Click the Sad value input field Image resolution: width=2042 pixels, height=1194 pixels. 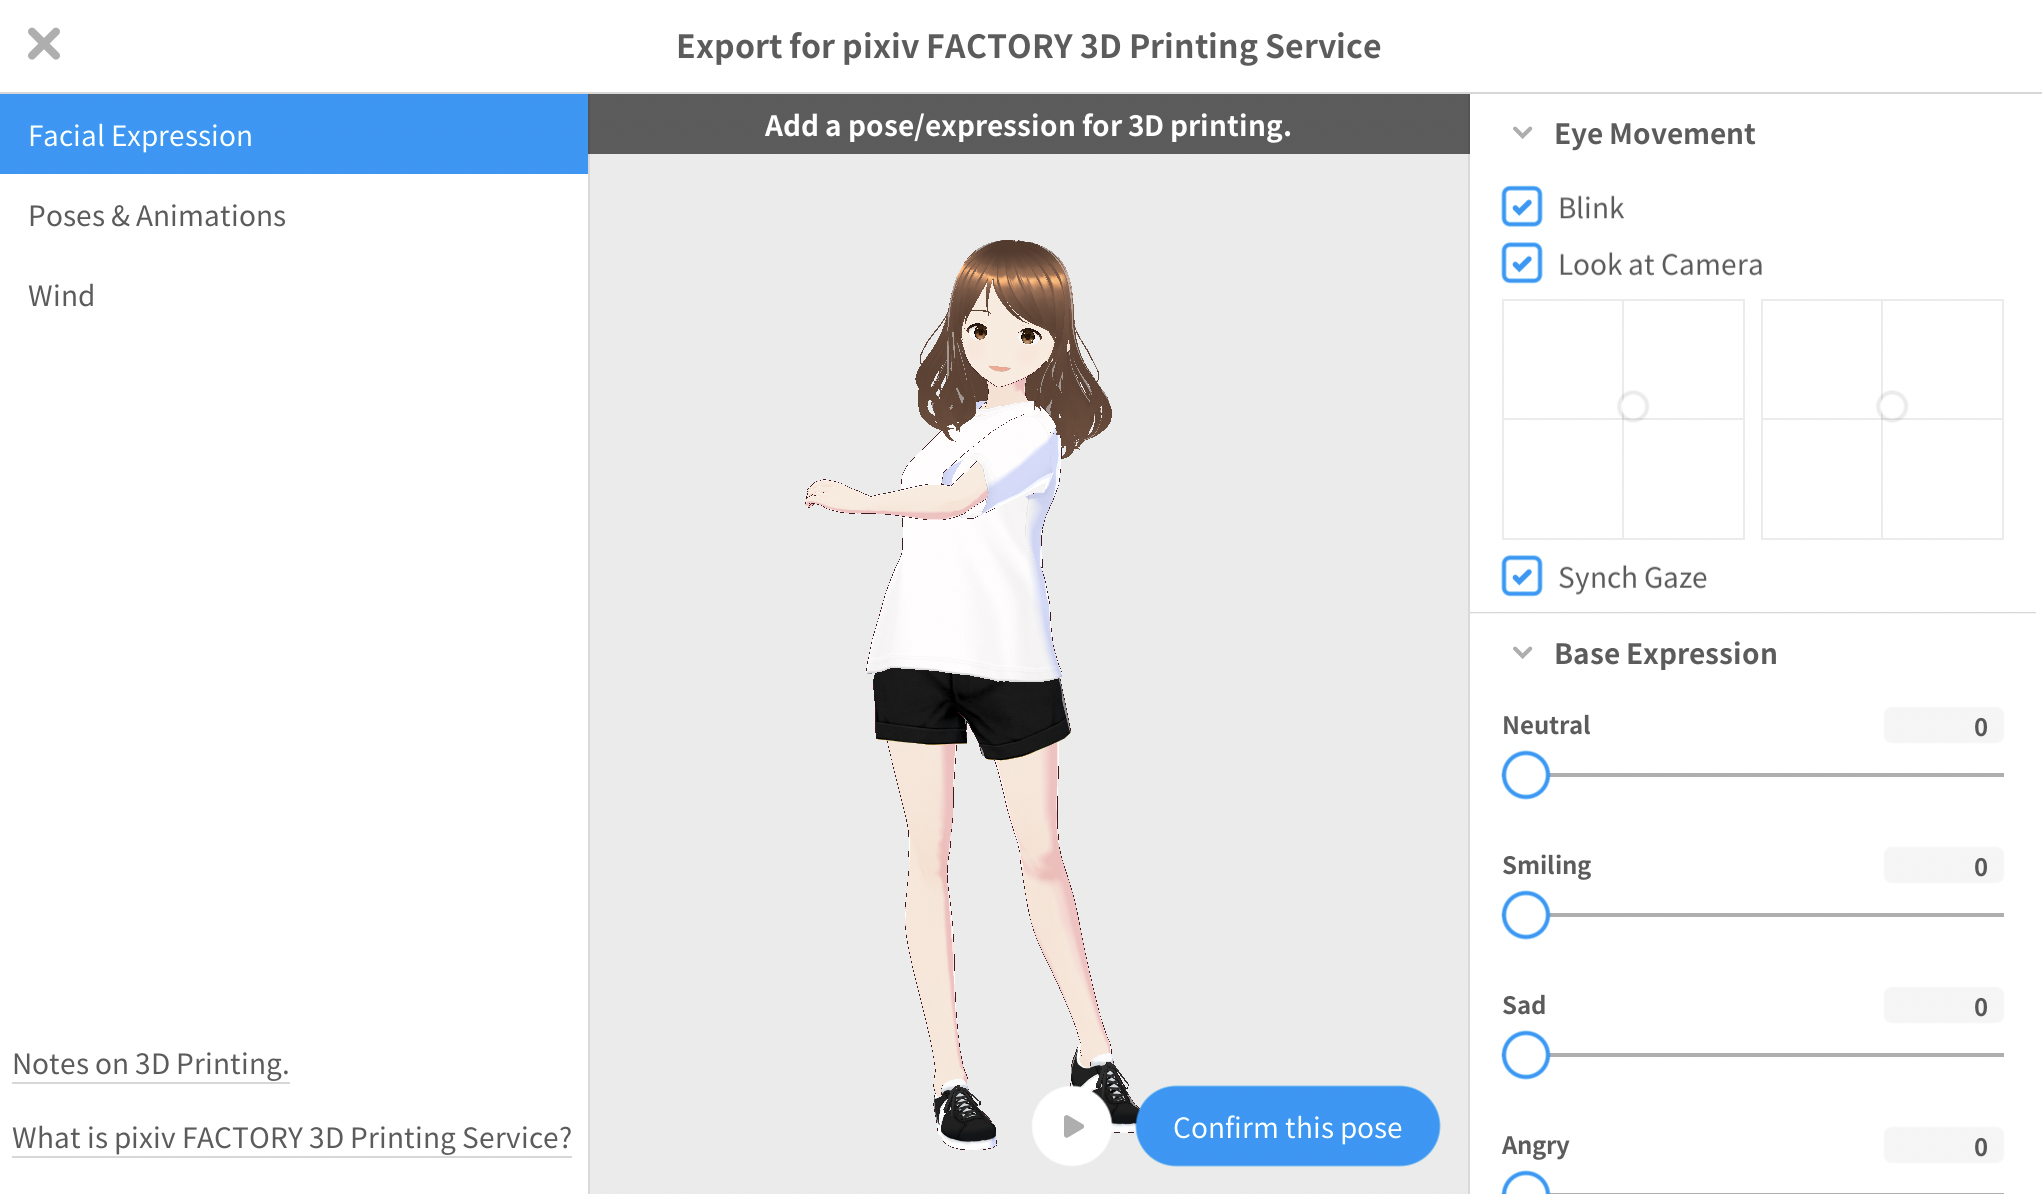pos(1943,1006)
